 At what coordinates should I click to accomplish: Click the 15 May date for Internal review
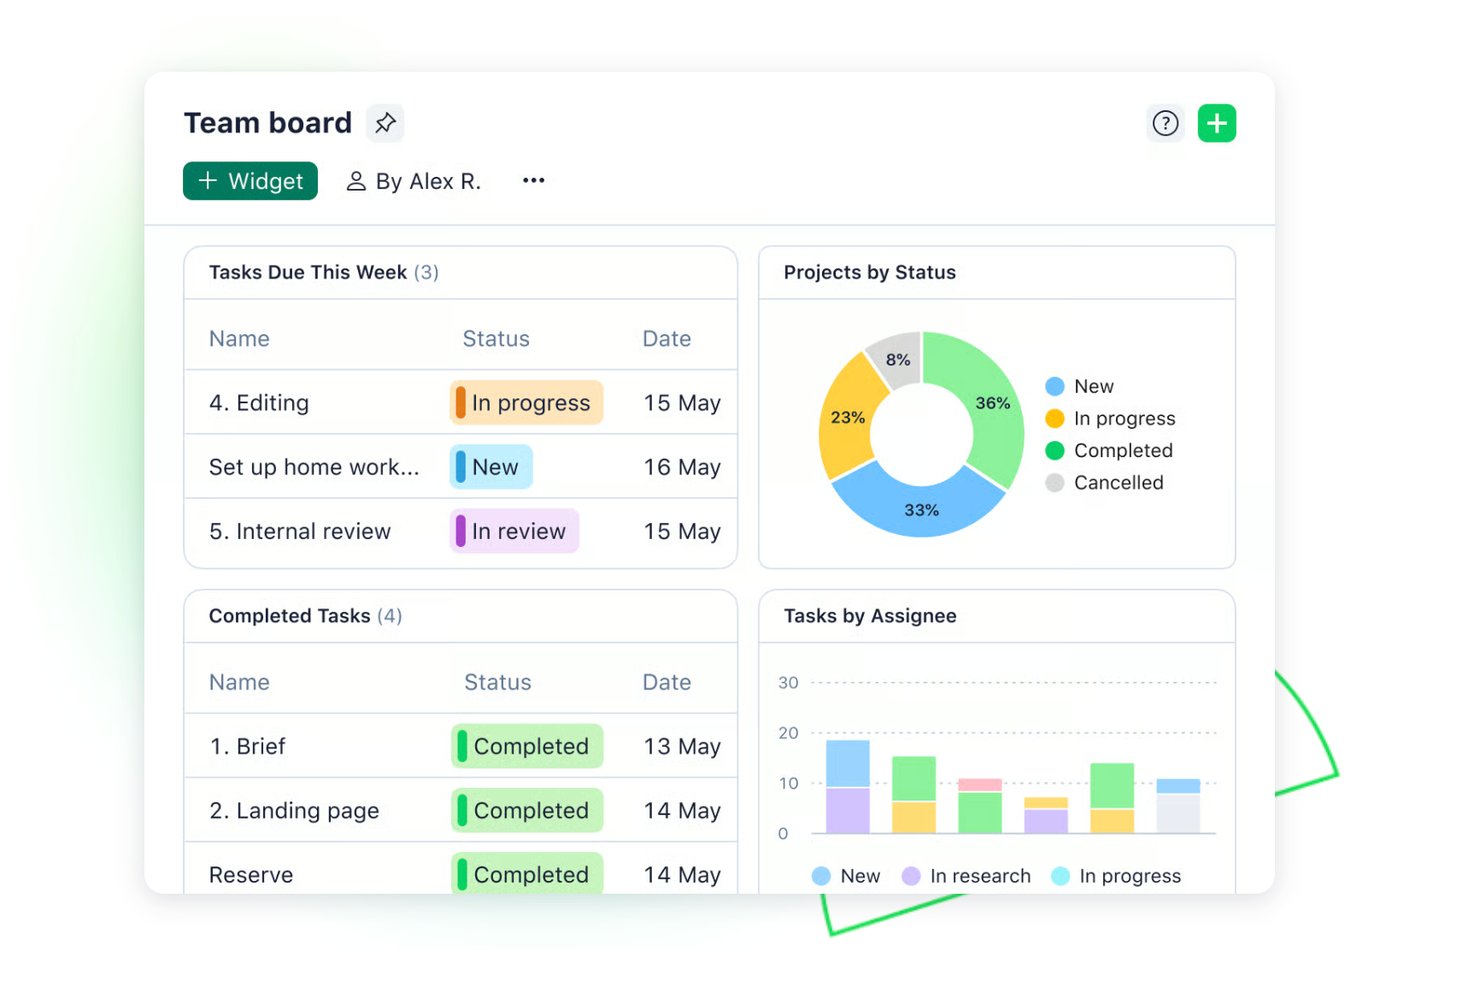point(682,531)
